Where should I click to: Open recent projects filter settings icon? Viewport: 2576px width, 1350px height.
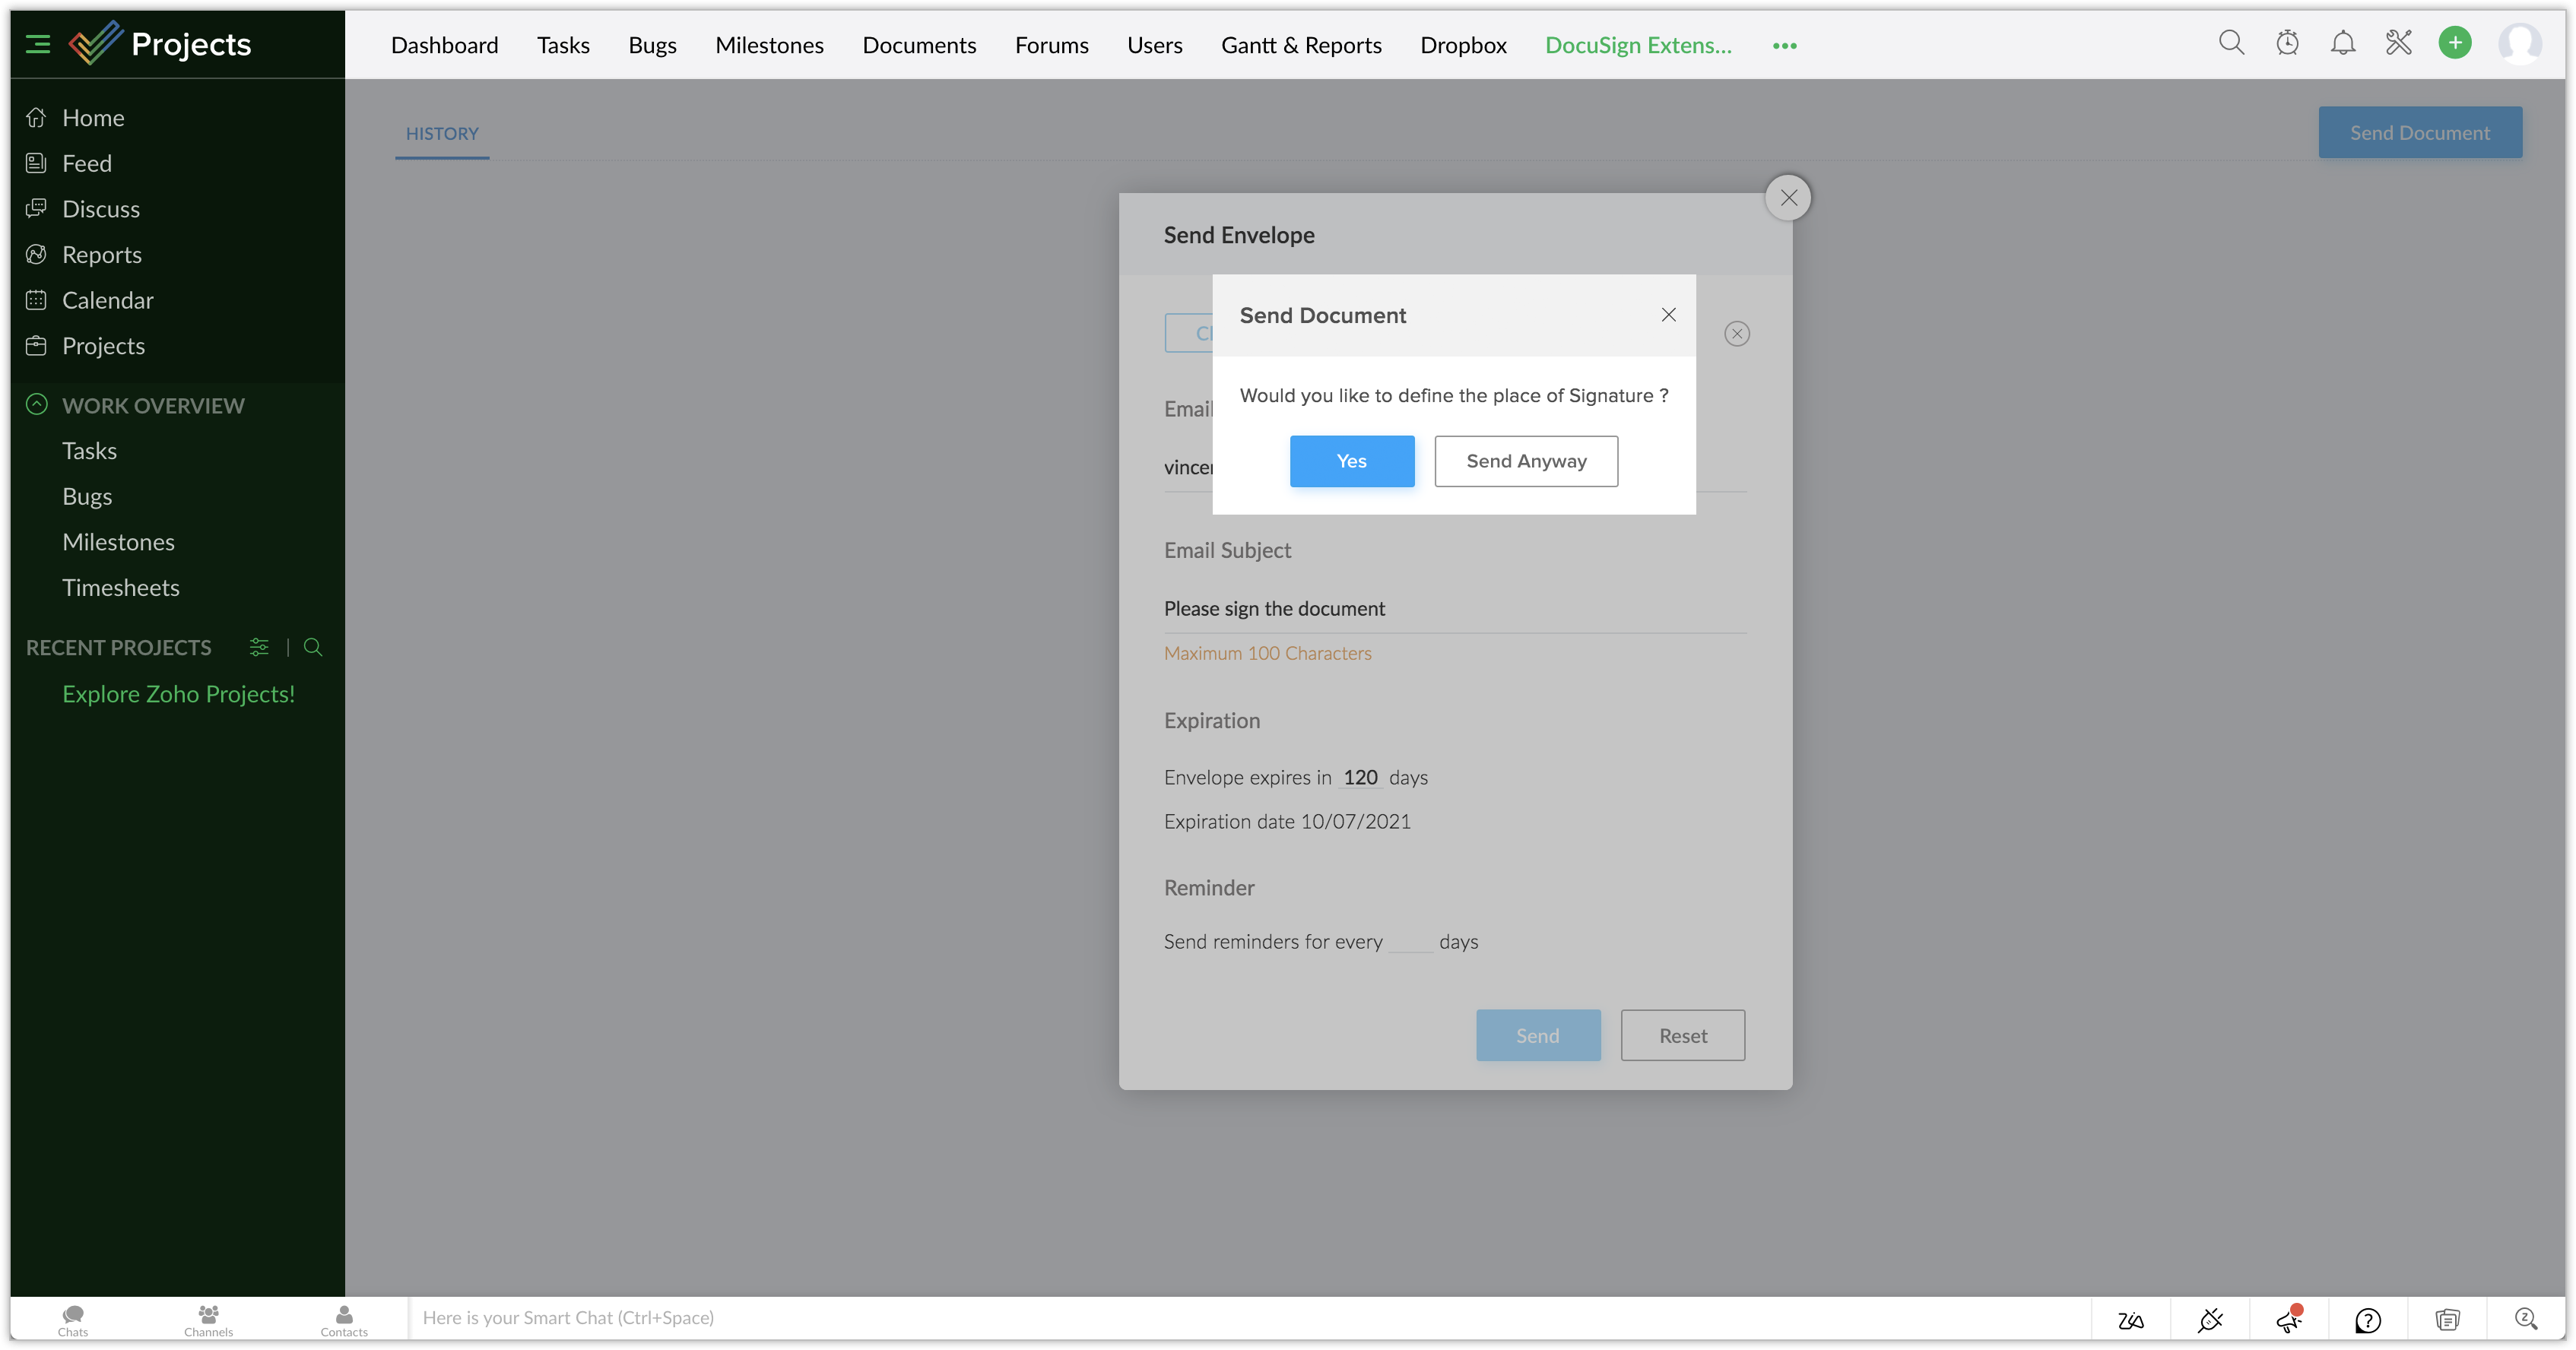click(259, 647)
